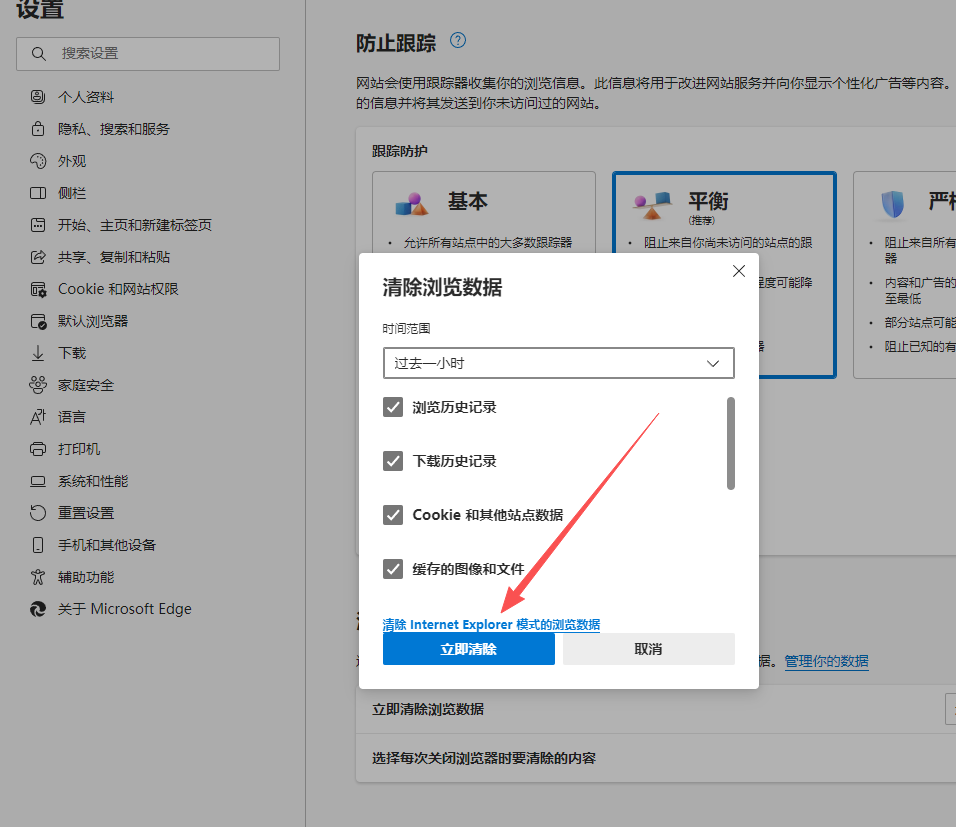This screenshot has height=827, width=956.
Task: Click the 搜索设置 search field
Action: [147, 53]
